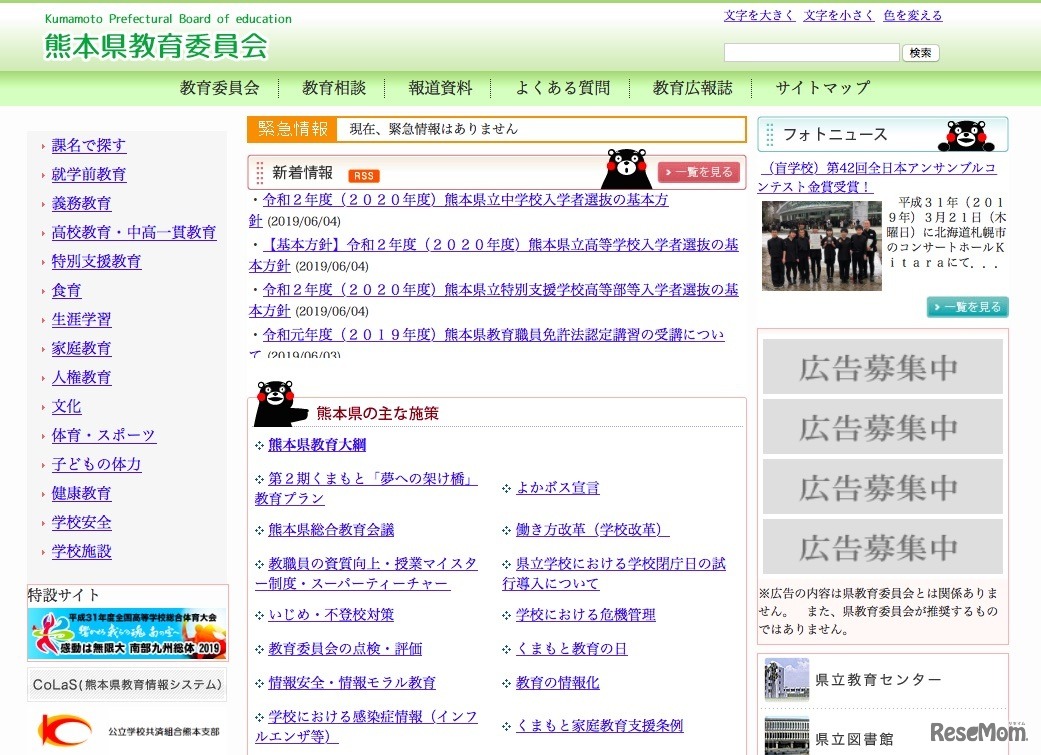Open いじめ・不登校対策 page
Screen dimensions: 1041x755
(328, 614)
